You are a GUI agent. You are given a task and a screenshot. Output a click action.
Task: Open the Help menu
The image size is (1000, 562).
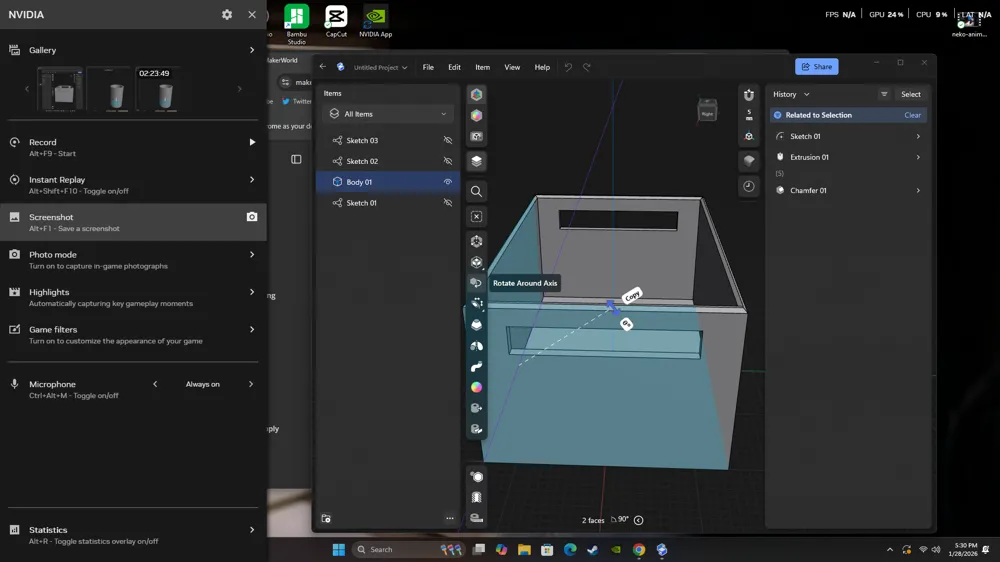coord(542,67)
